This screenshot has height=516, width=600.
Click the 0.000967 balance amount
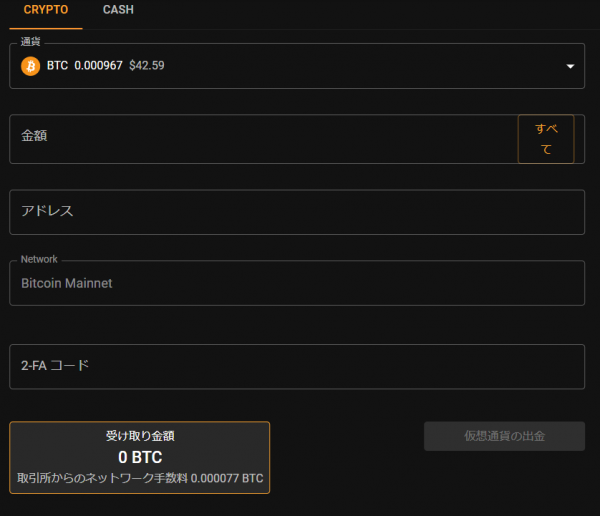(x=98, y=65)
